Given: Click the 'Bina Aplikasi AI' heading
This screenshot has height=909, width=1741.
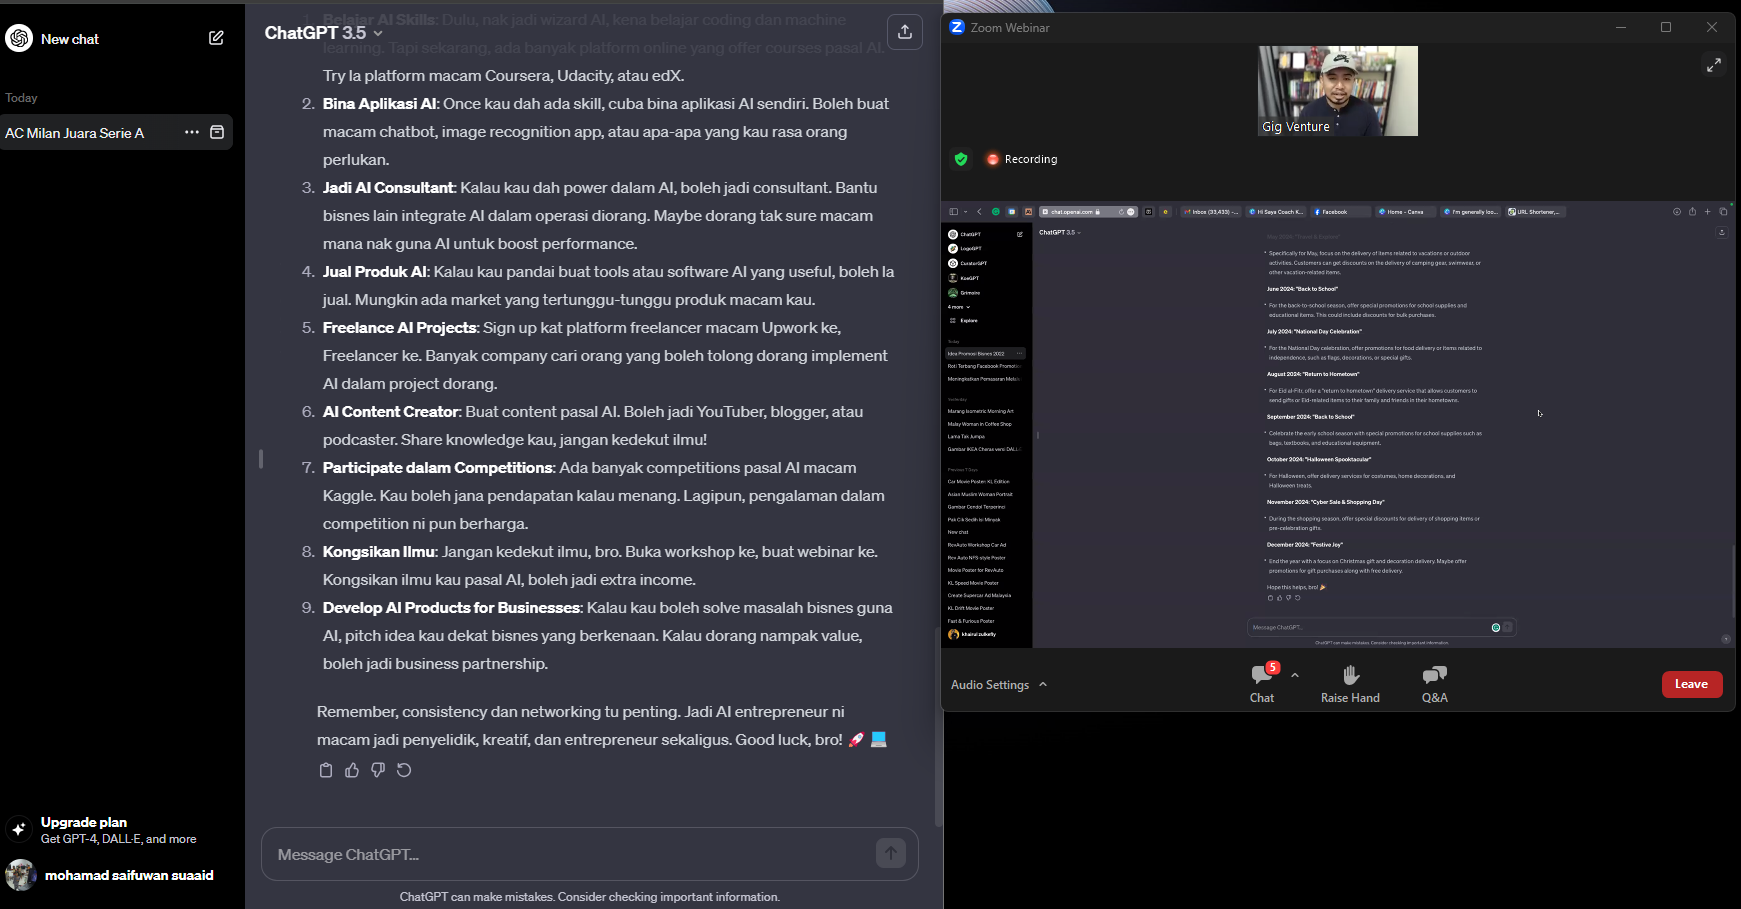Looking at the screenshot, I should [379, 103].
